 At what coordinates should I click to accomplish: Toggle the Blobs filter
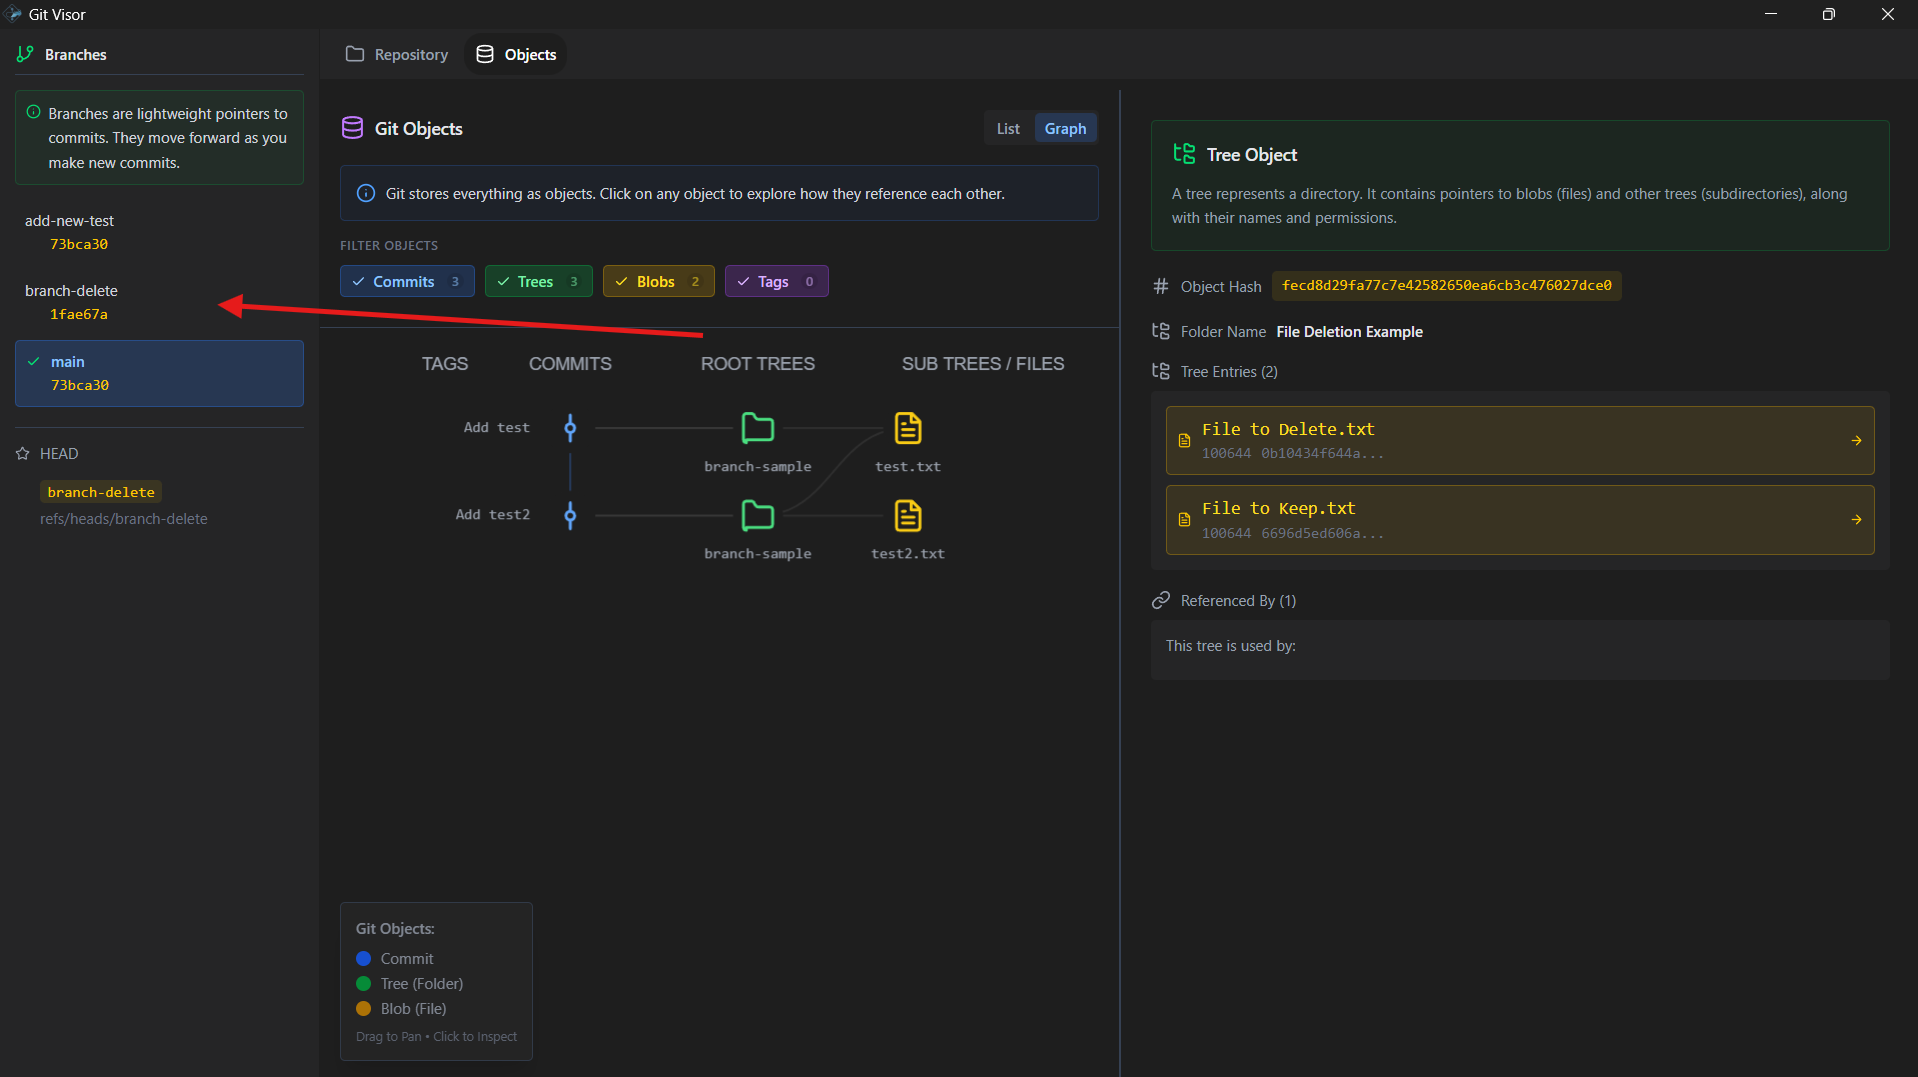(x=658, y=281)
